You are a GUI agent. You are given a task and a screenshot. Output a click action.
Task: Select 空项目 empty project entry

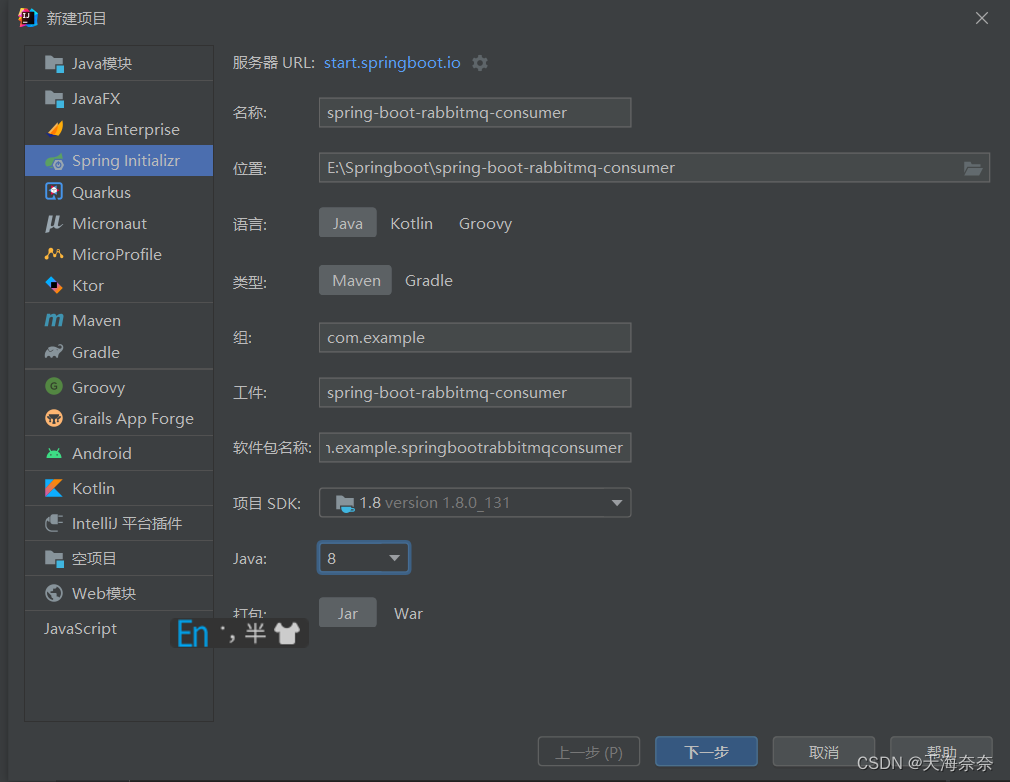[x=119, y=558]
